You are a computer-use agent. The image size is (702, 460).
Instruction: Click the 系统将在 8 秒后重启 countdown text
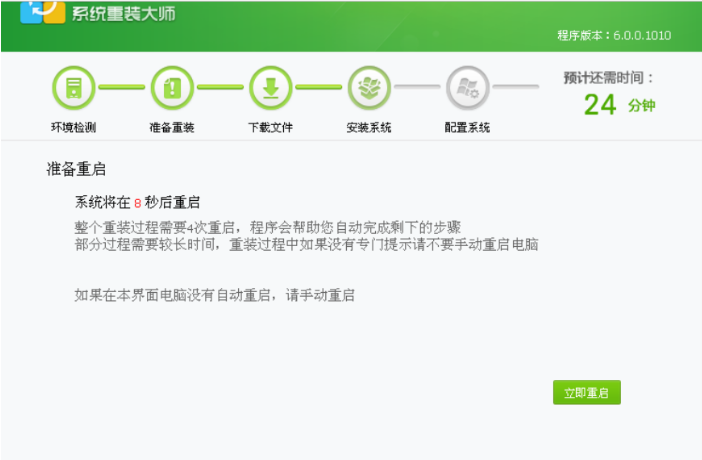click(x=137, y=202)
